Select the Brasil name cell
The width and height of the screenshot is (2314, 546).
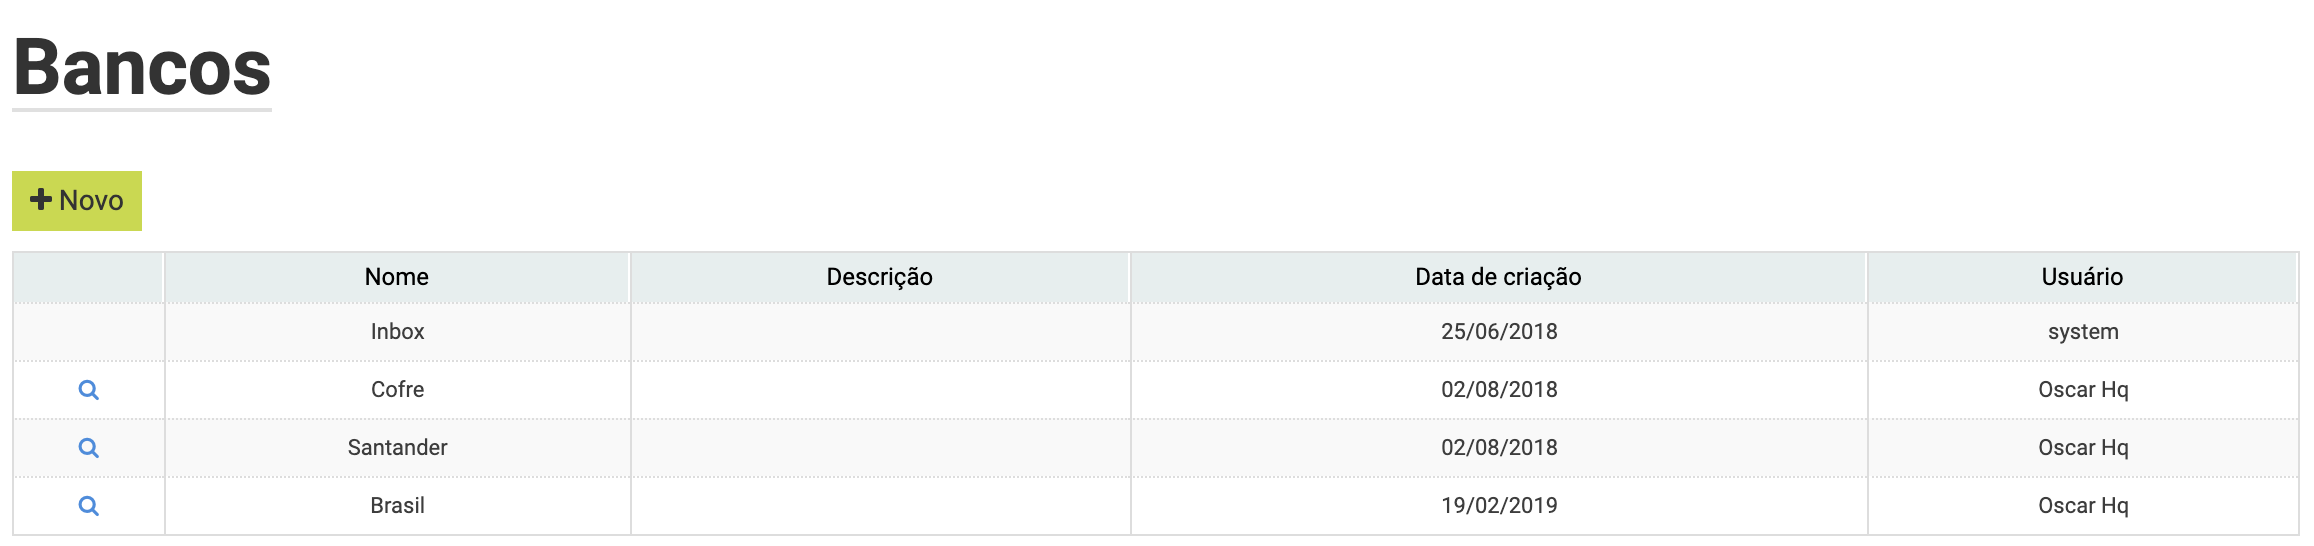[397, 506]
